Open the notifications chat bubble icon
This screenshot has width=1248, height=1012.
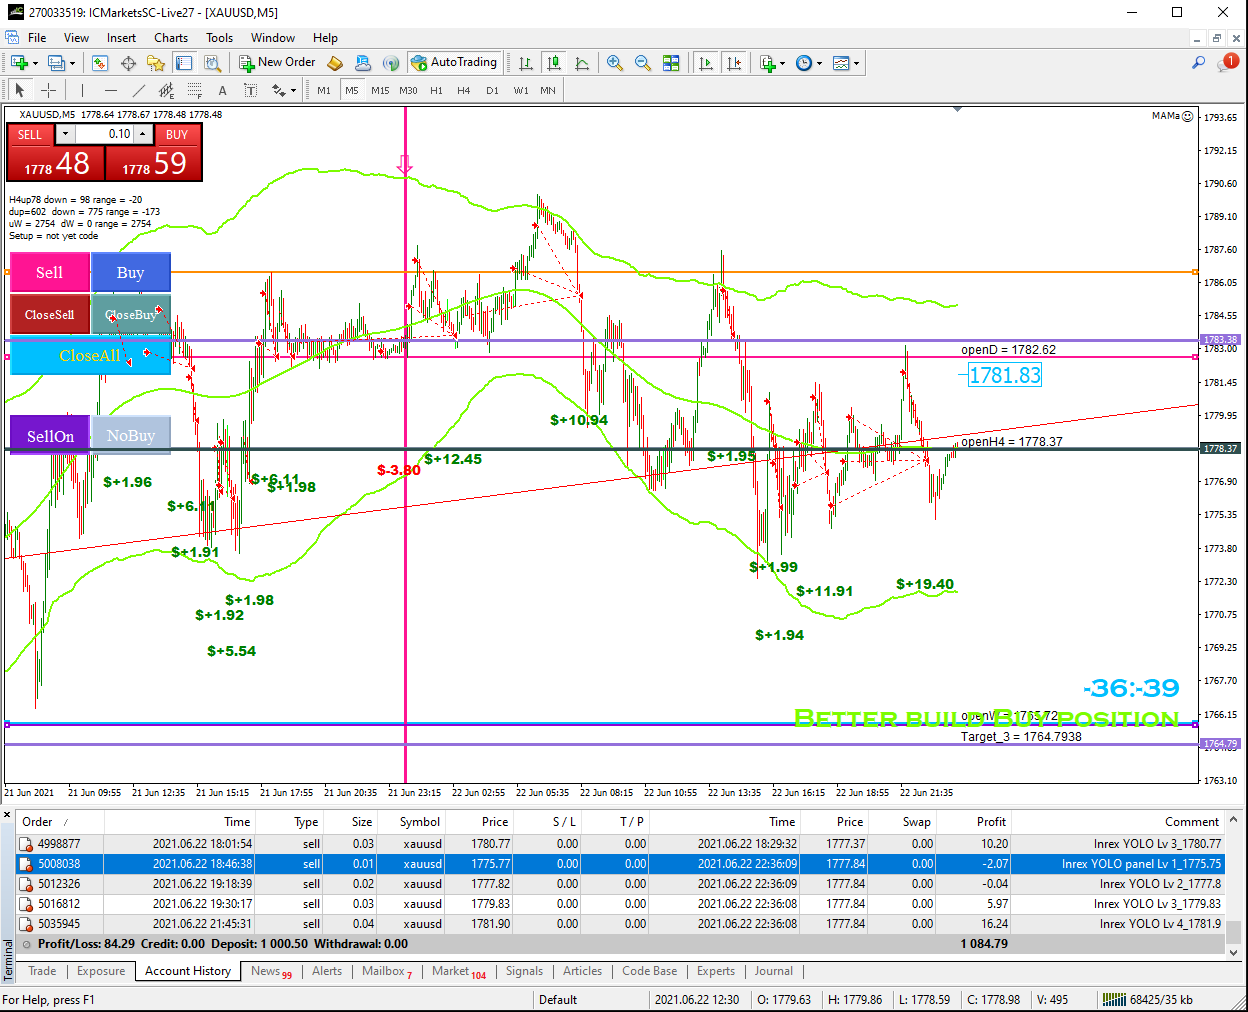[x=1229, y=63]
